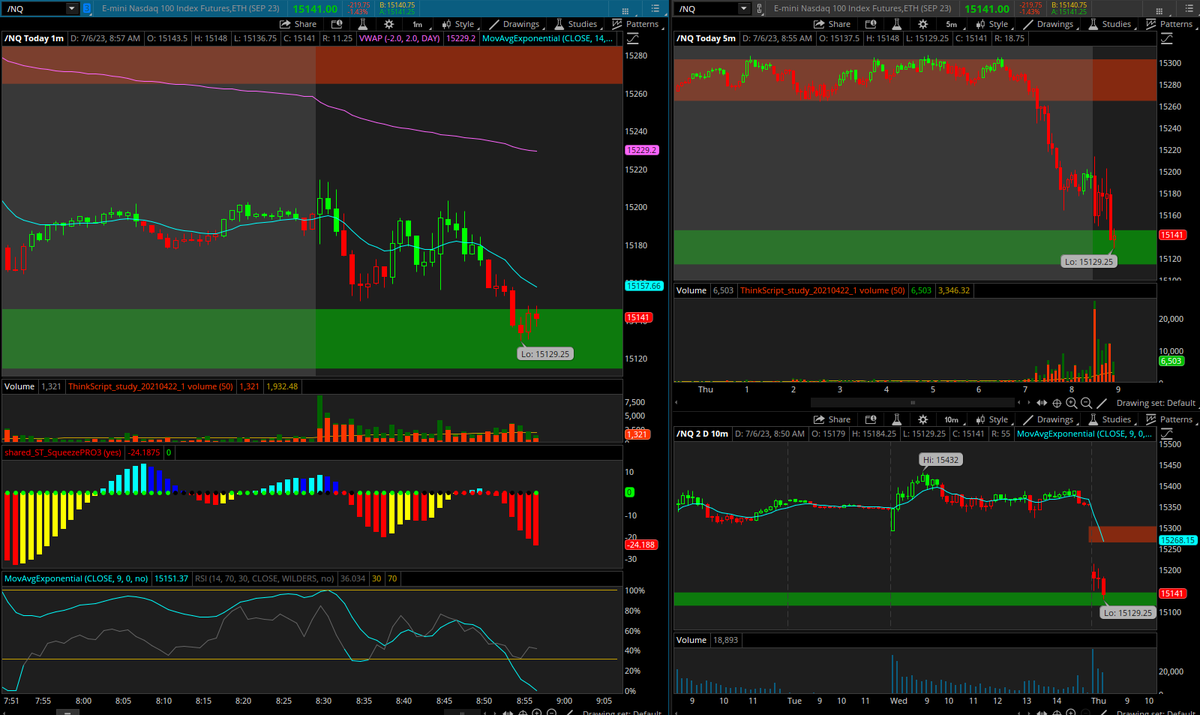This screenshot has width=1200, height=715.
Task: Click Share on the 5m chart toolbar
Action: pos(832,24)
